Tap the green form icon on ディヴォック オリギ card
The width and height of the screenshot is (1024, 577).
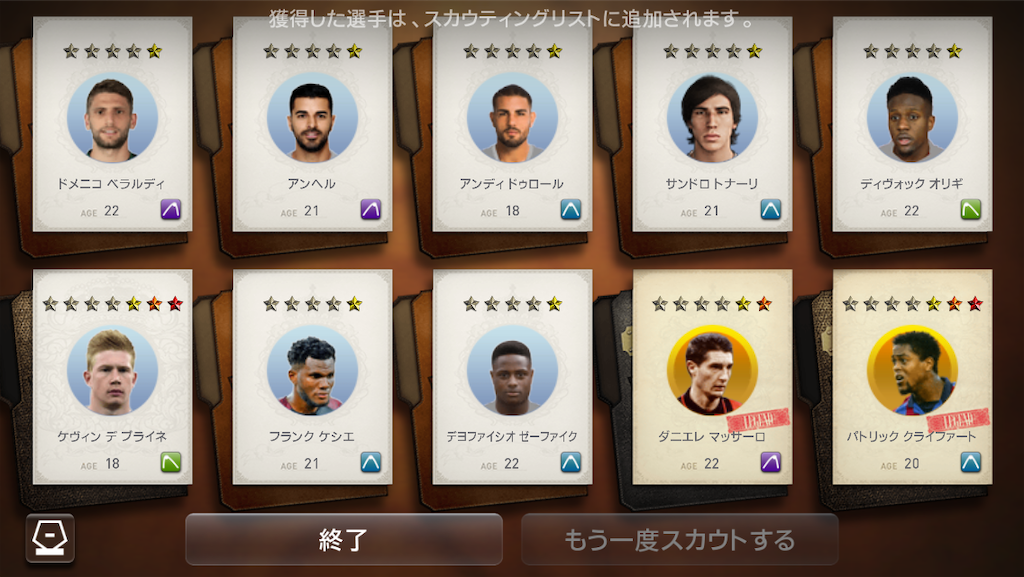point(970,210)
